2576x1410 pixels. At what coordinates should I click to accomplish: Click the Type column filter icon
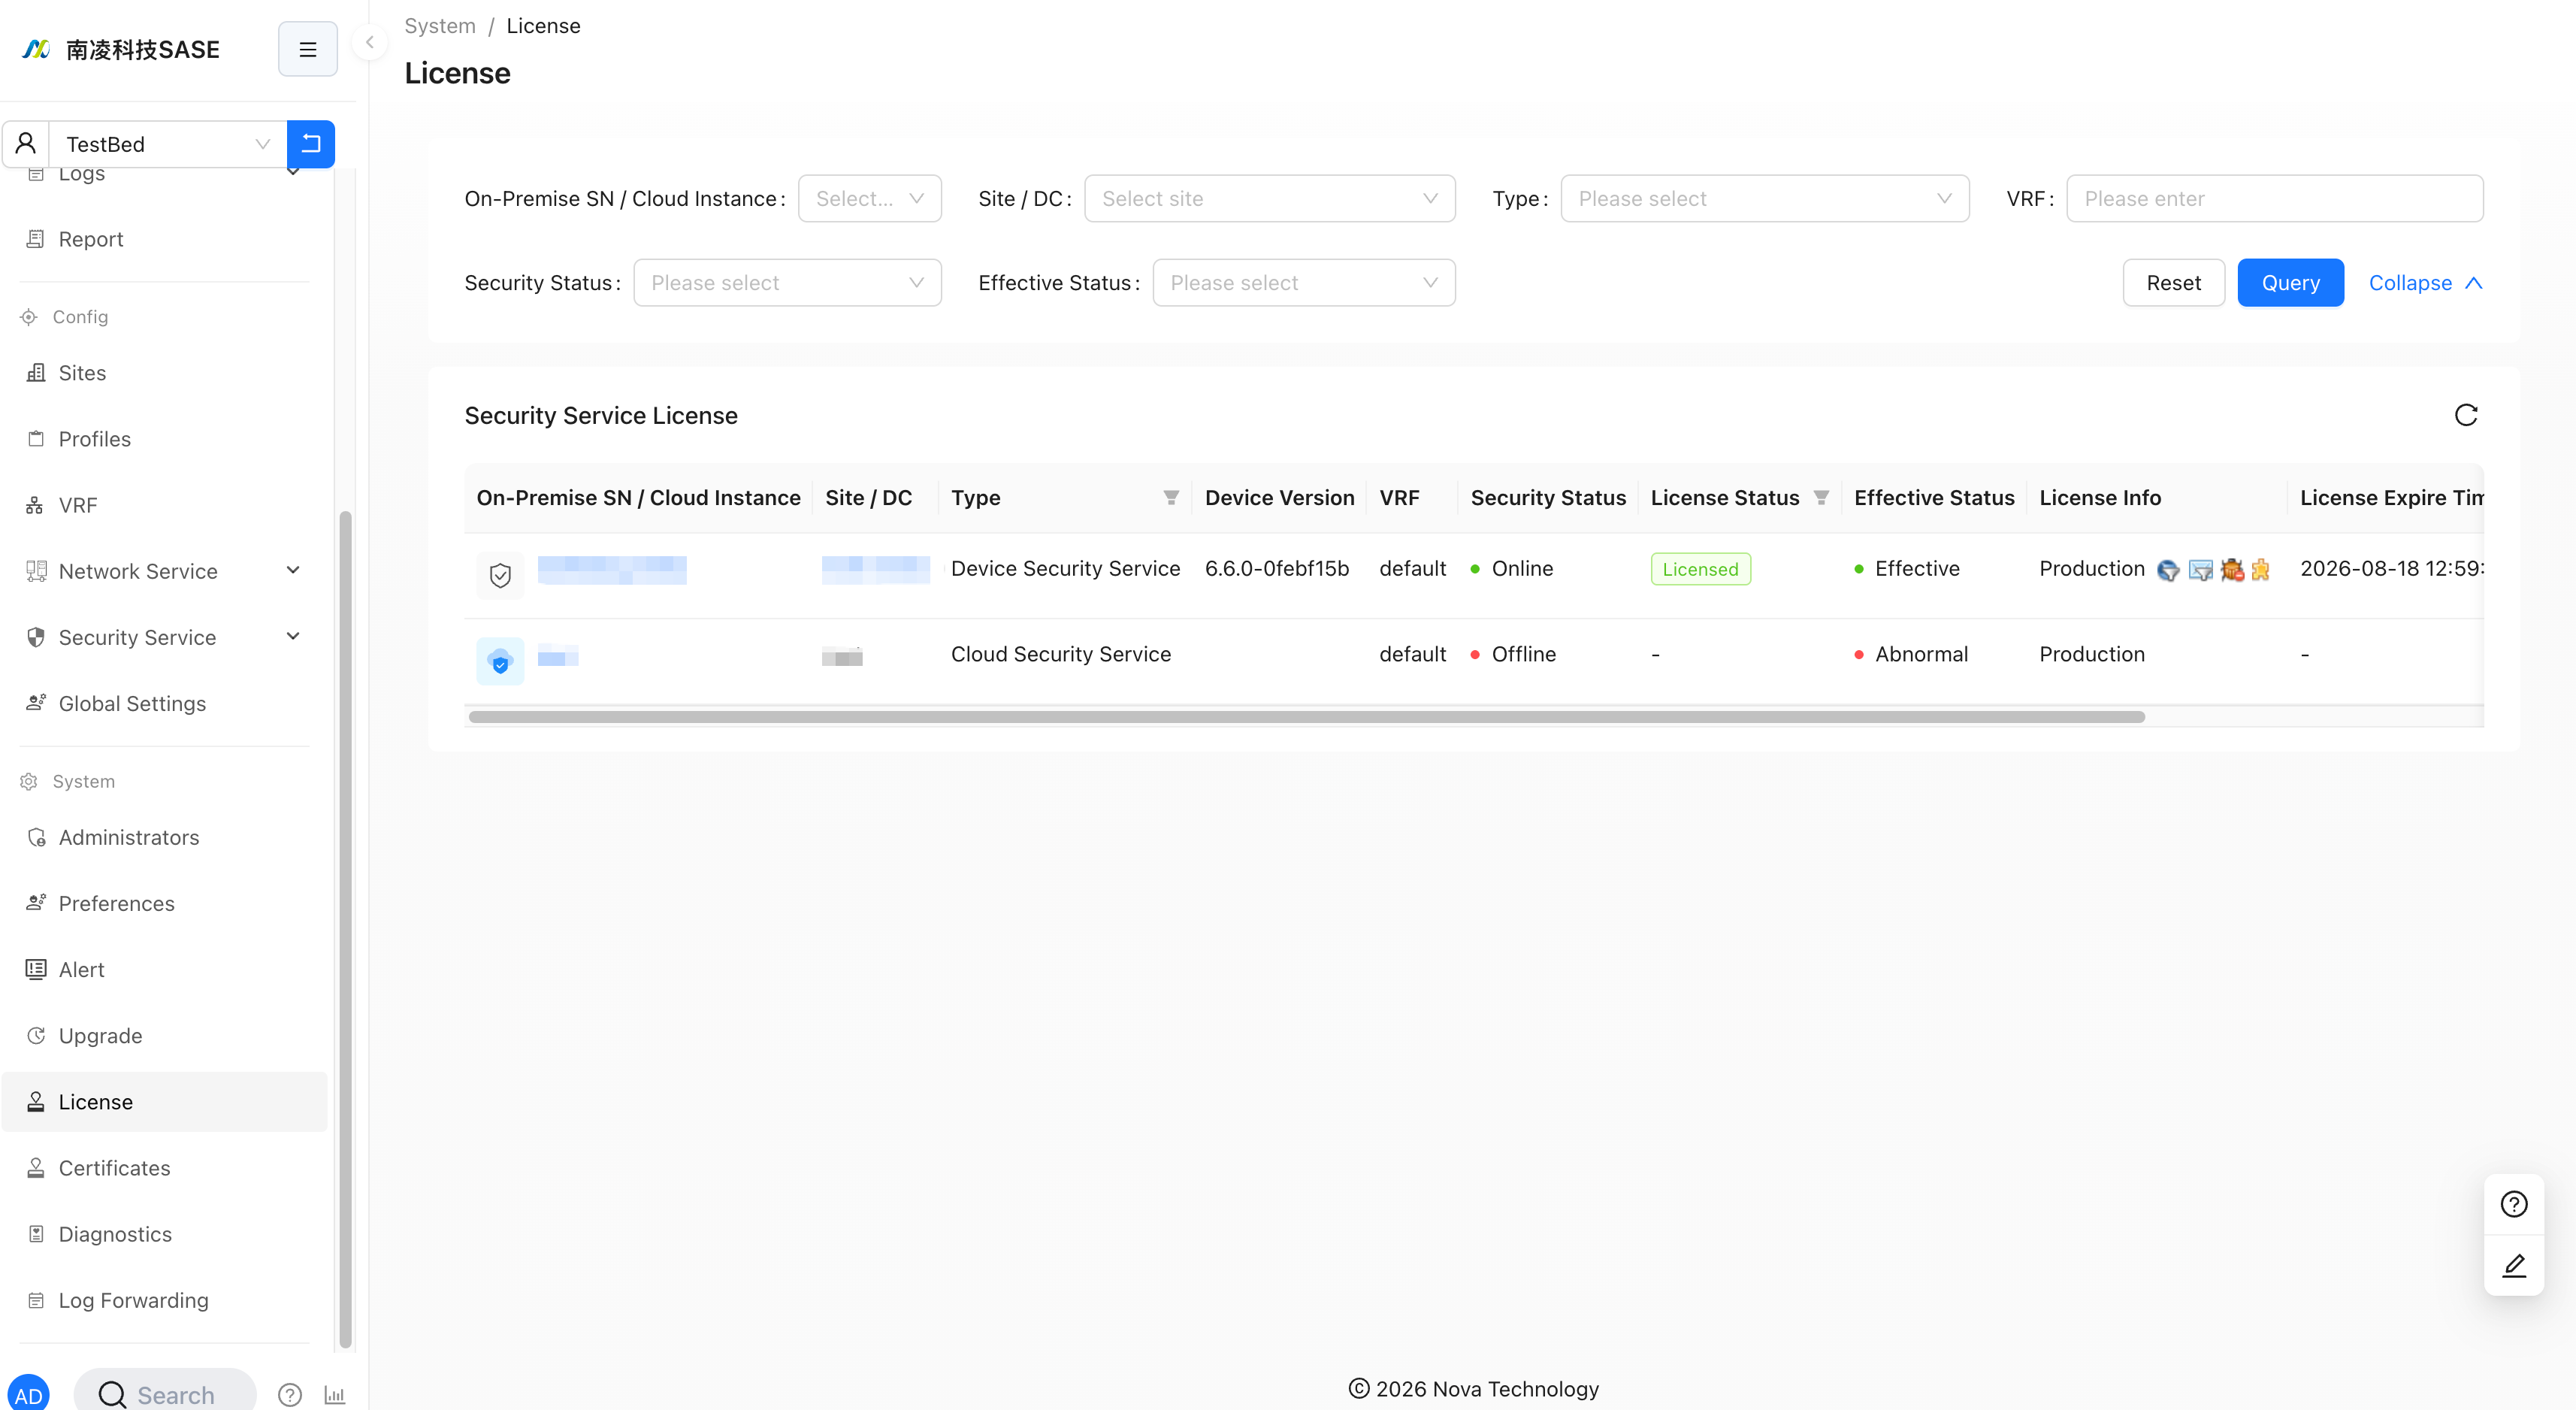(x=1170, y=498)
